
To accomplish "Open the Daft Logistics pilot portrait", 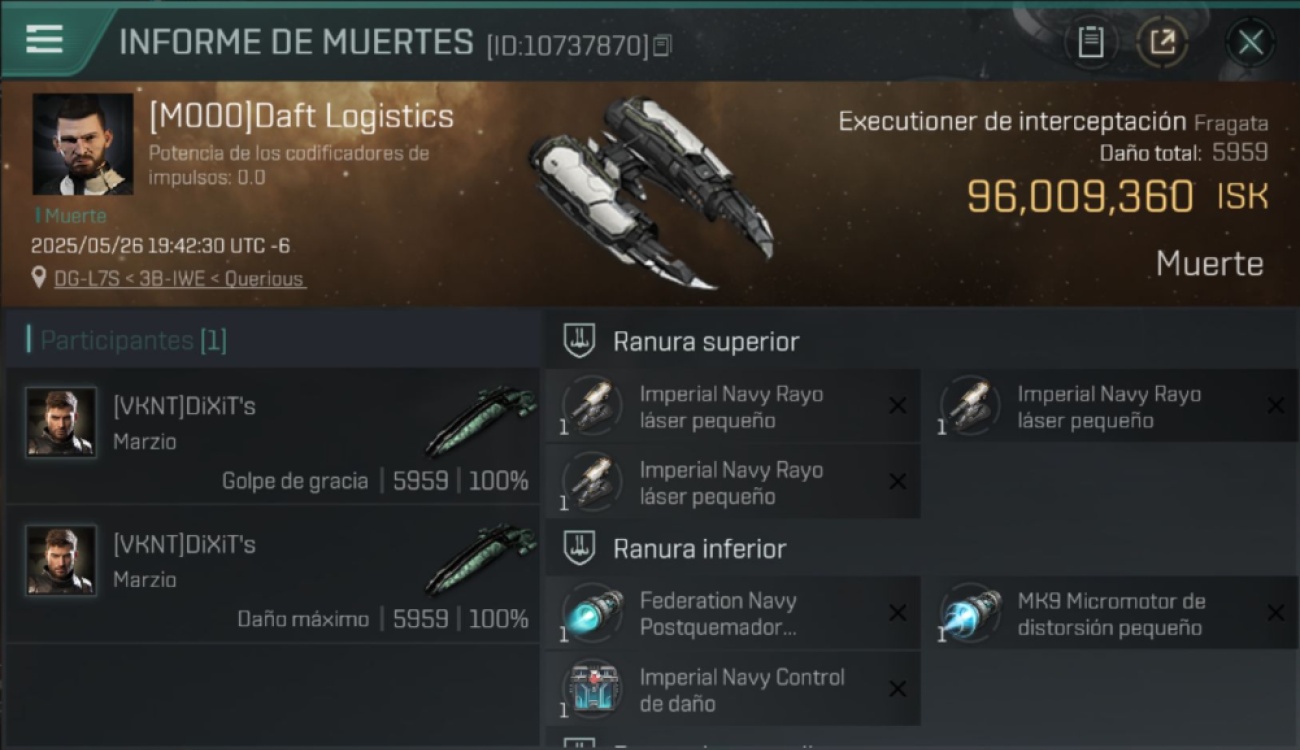I will (x=83, y=144).
